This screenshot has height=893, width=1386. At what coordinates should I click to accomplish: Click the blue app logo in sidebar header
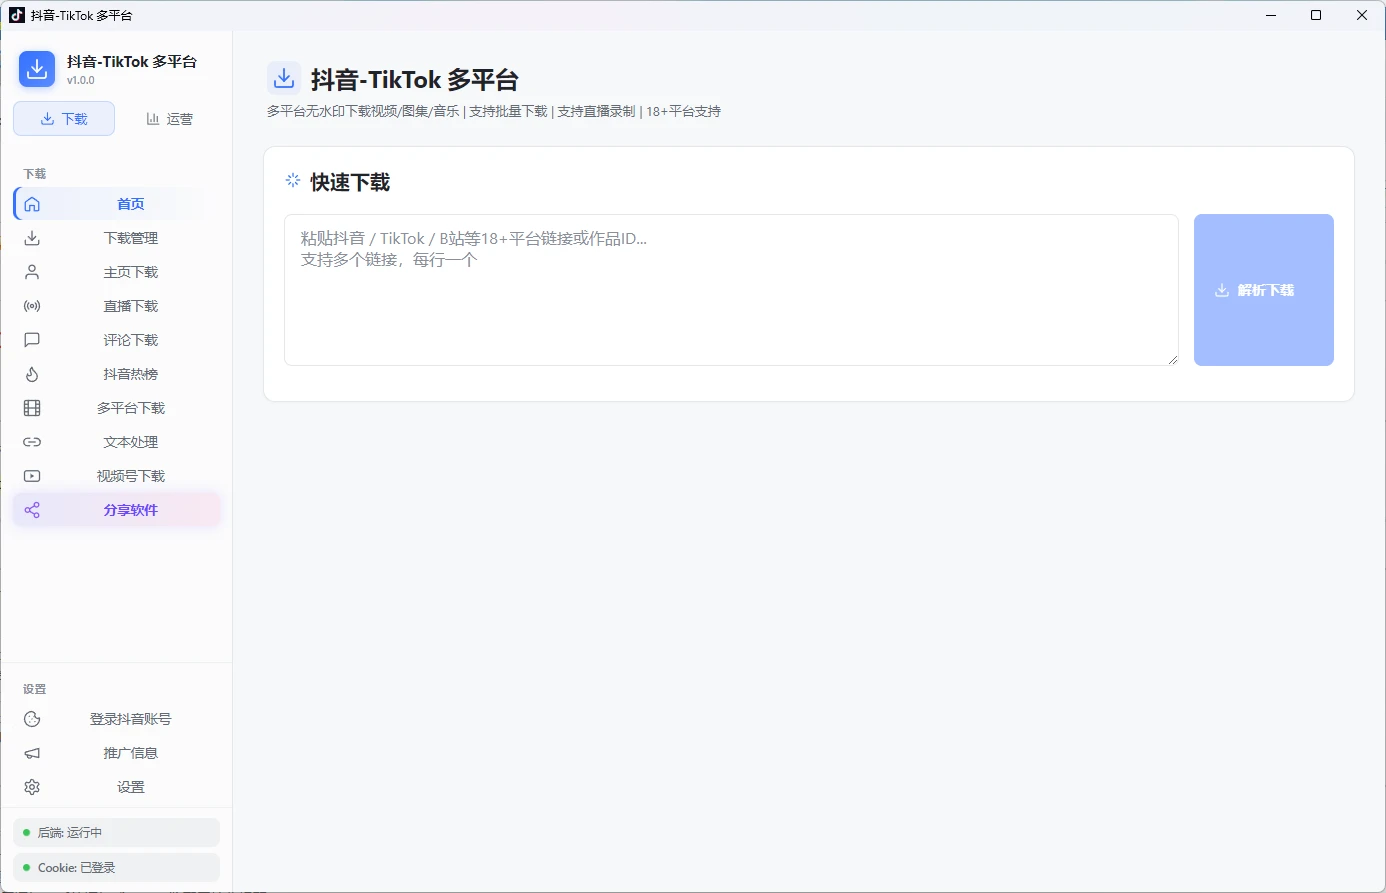point(37,69)
